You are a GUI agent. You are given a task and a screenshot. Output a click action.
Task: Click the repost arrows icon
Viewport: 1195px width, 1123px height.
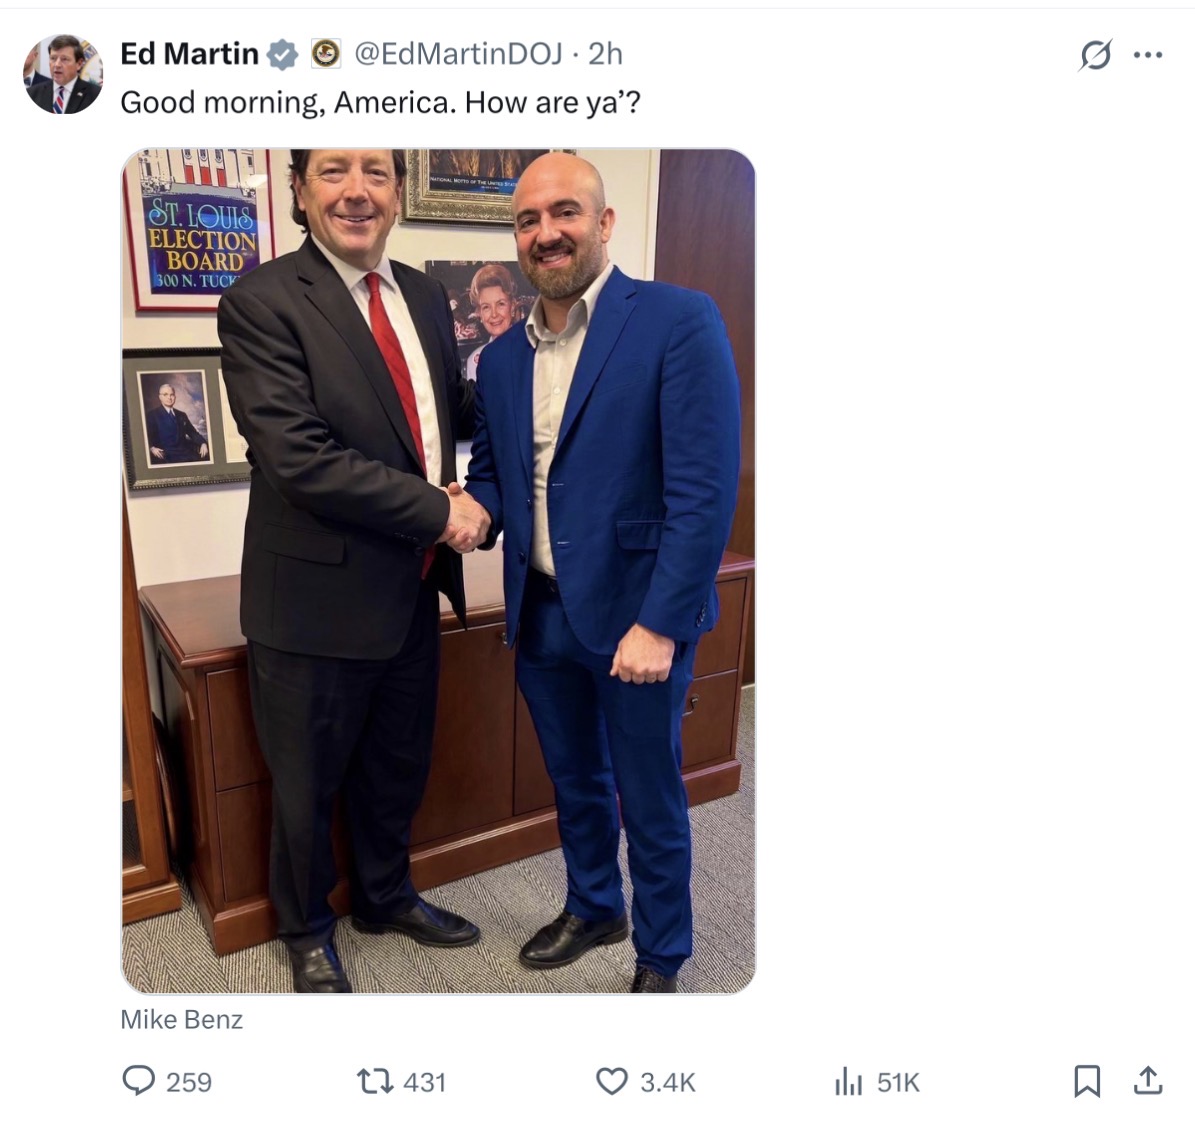(376, 1081)
